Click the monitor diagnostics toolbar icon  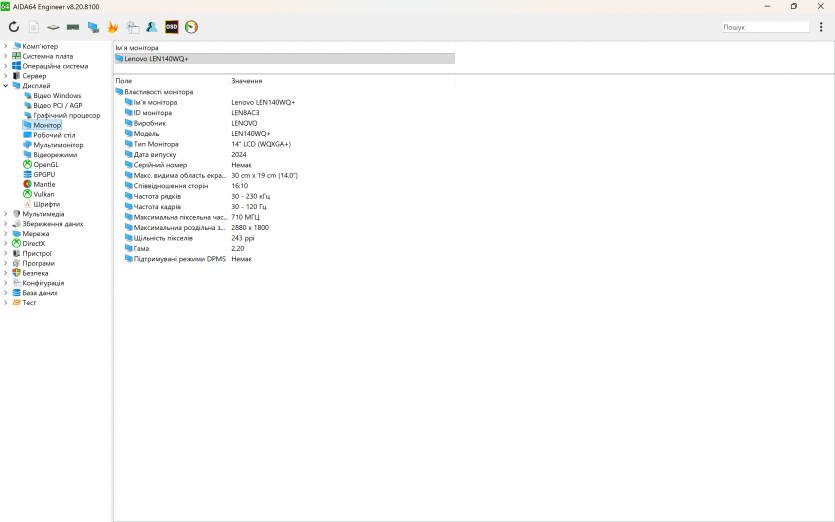pyautogui.click(x=93, y=27)
